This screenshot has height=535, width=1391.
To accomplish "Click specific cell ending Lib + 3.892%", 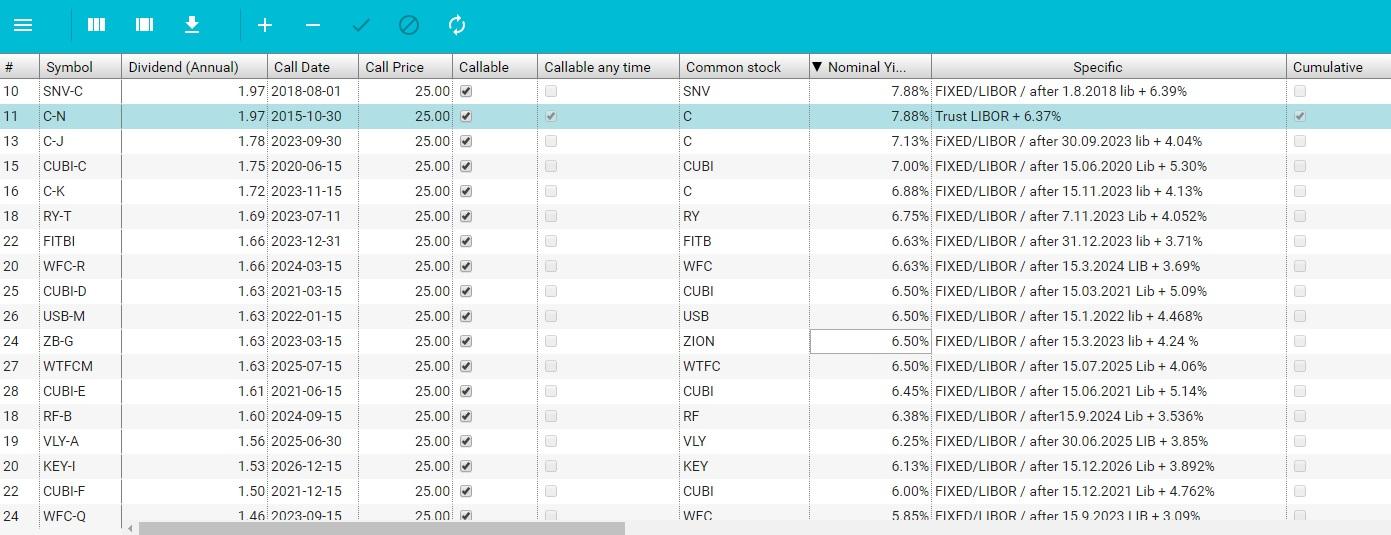I will click(1109, 466).
